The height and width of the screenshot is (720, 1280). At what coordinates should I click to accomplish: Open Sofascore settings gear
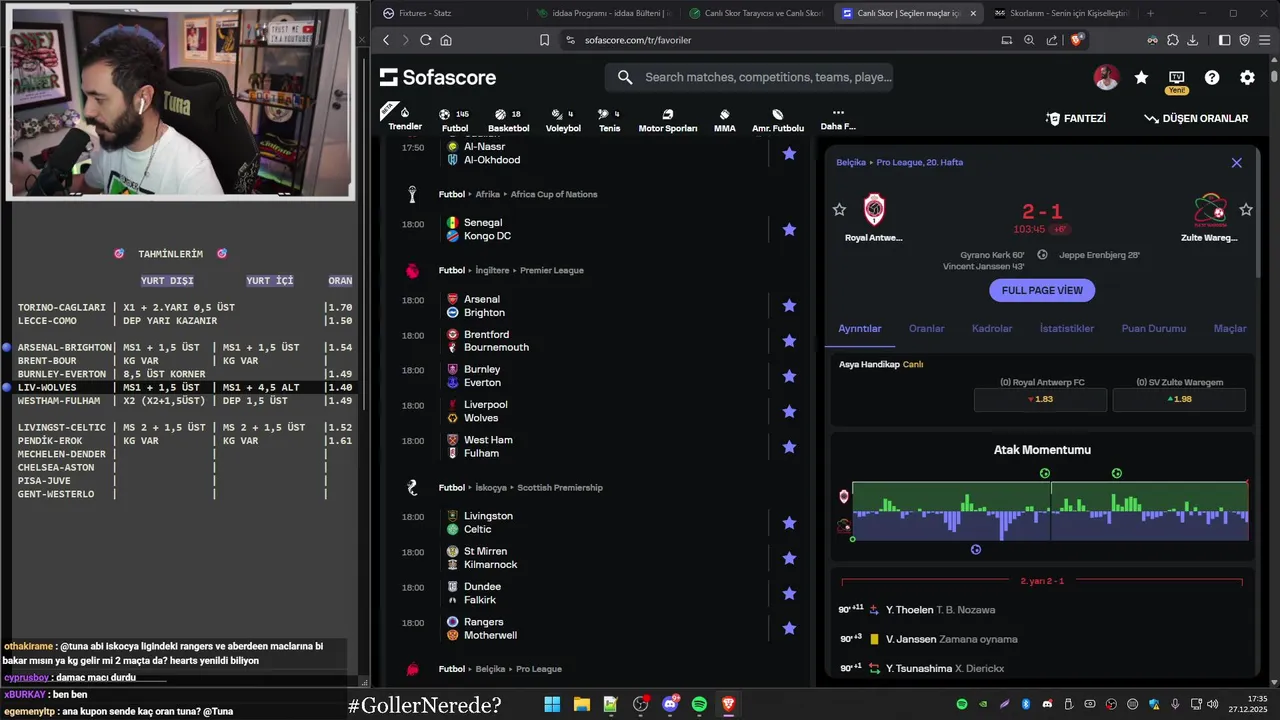[1247, 77]
